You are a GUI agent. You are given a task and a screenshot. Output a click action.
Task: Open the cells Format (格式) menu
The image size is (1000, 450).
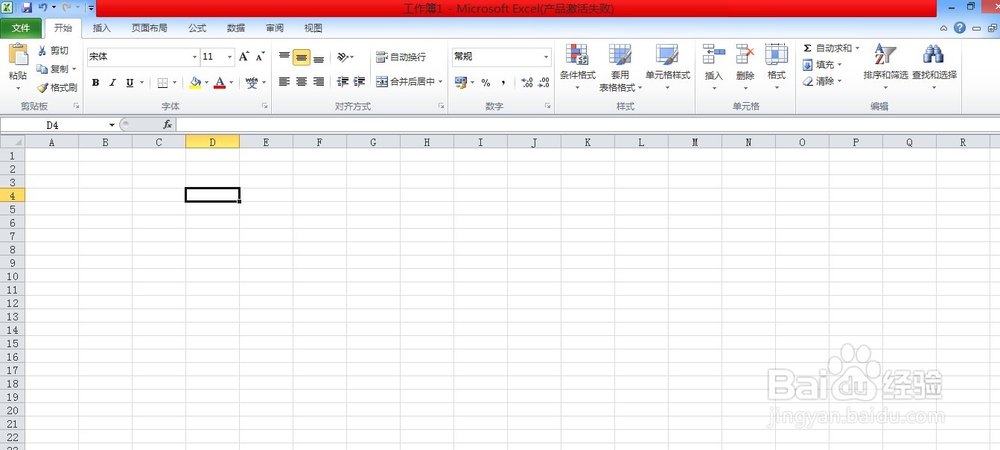[x=776, y=66]
